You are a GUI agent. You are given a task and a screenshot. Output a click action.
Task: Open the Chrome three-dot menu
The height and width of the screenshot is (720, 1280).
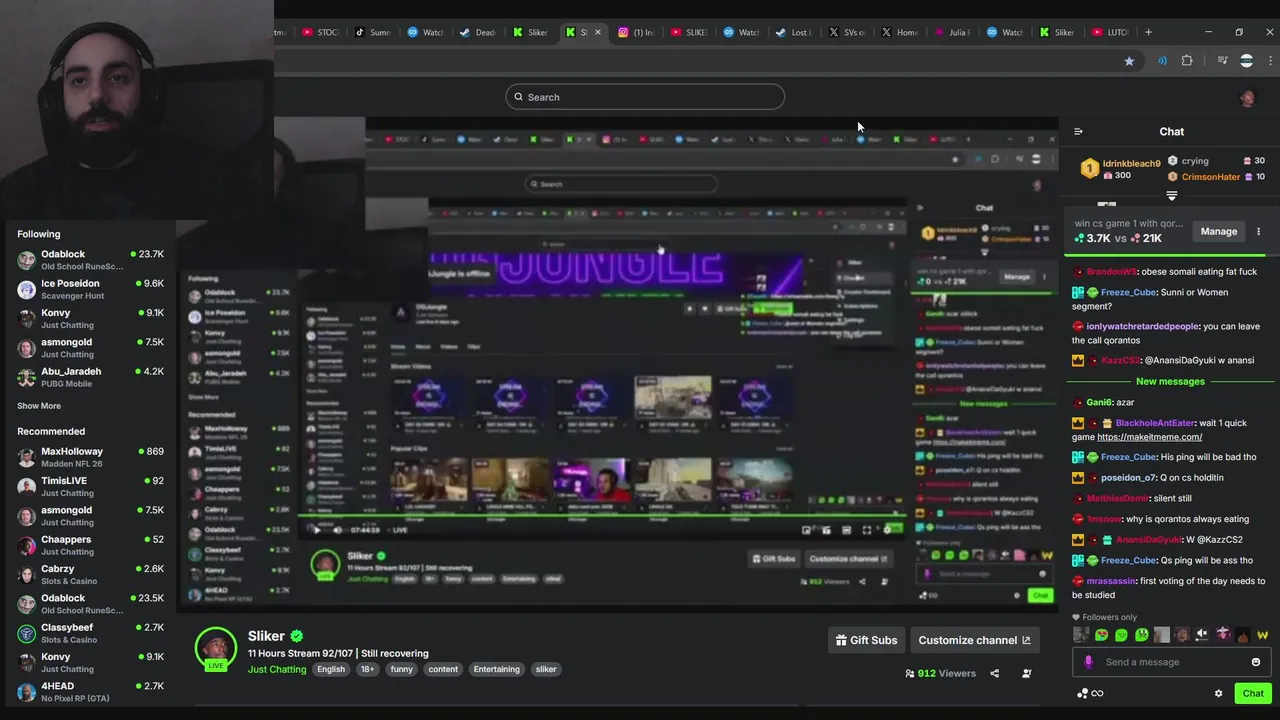click(1270, 61)
